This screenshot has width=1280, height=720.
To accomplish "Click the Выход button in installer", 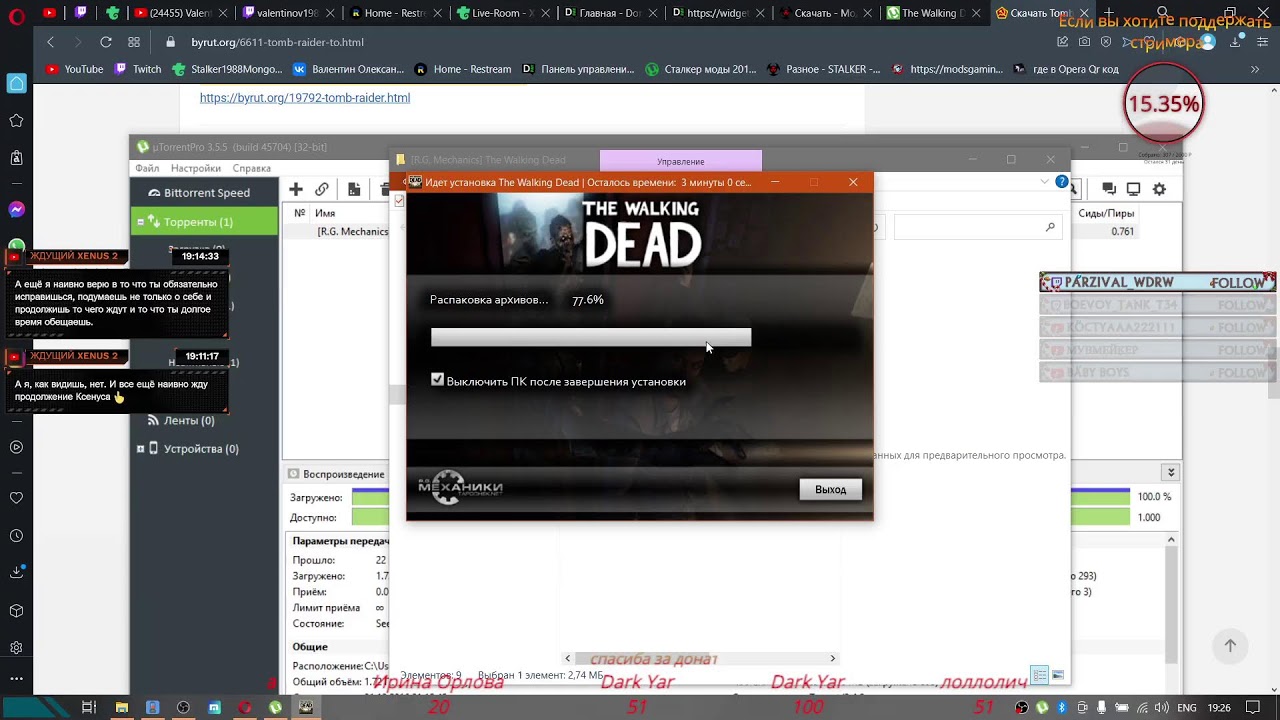I will tap(830, 489).
